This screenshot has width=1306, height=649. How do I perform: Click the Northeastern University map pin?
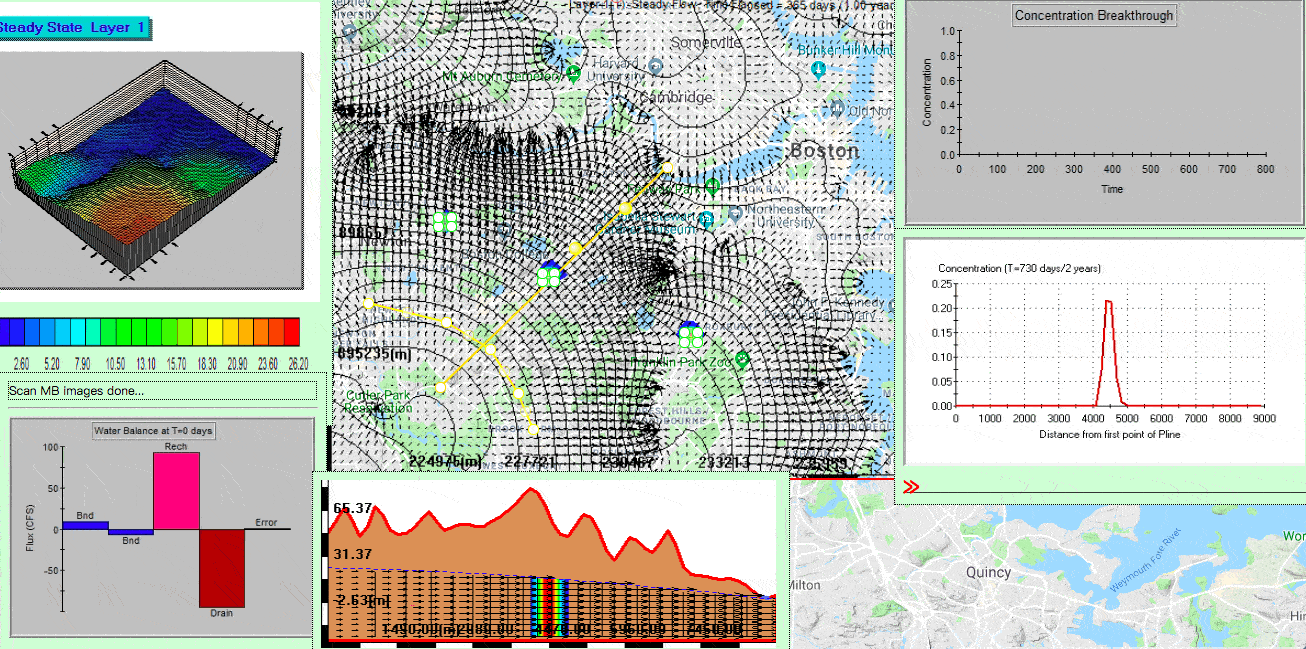click(x=735, y=214)
